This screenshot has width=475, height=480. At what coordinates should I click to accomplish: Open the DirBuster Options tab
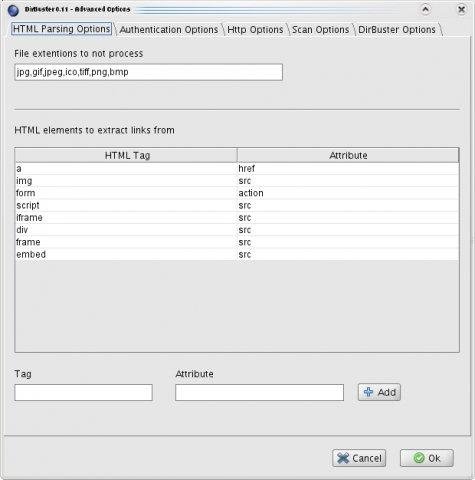tap(397, 30)
